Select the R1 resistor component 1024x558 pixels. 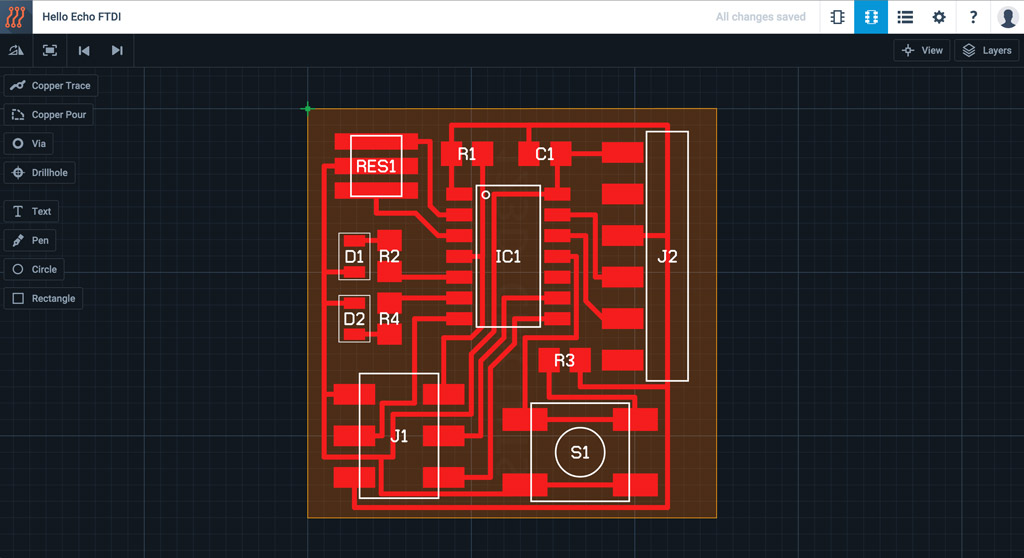[x=466, y=154]
